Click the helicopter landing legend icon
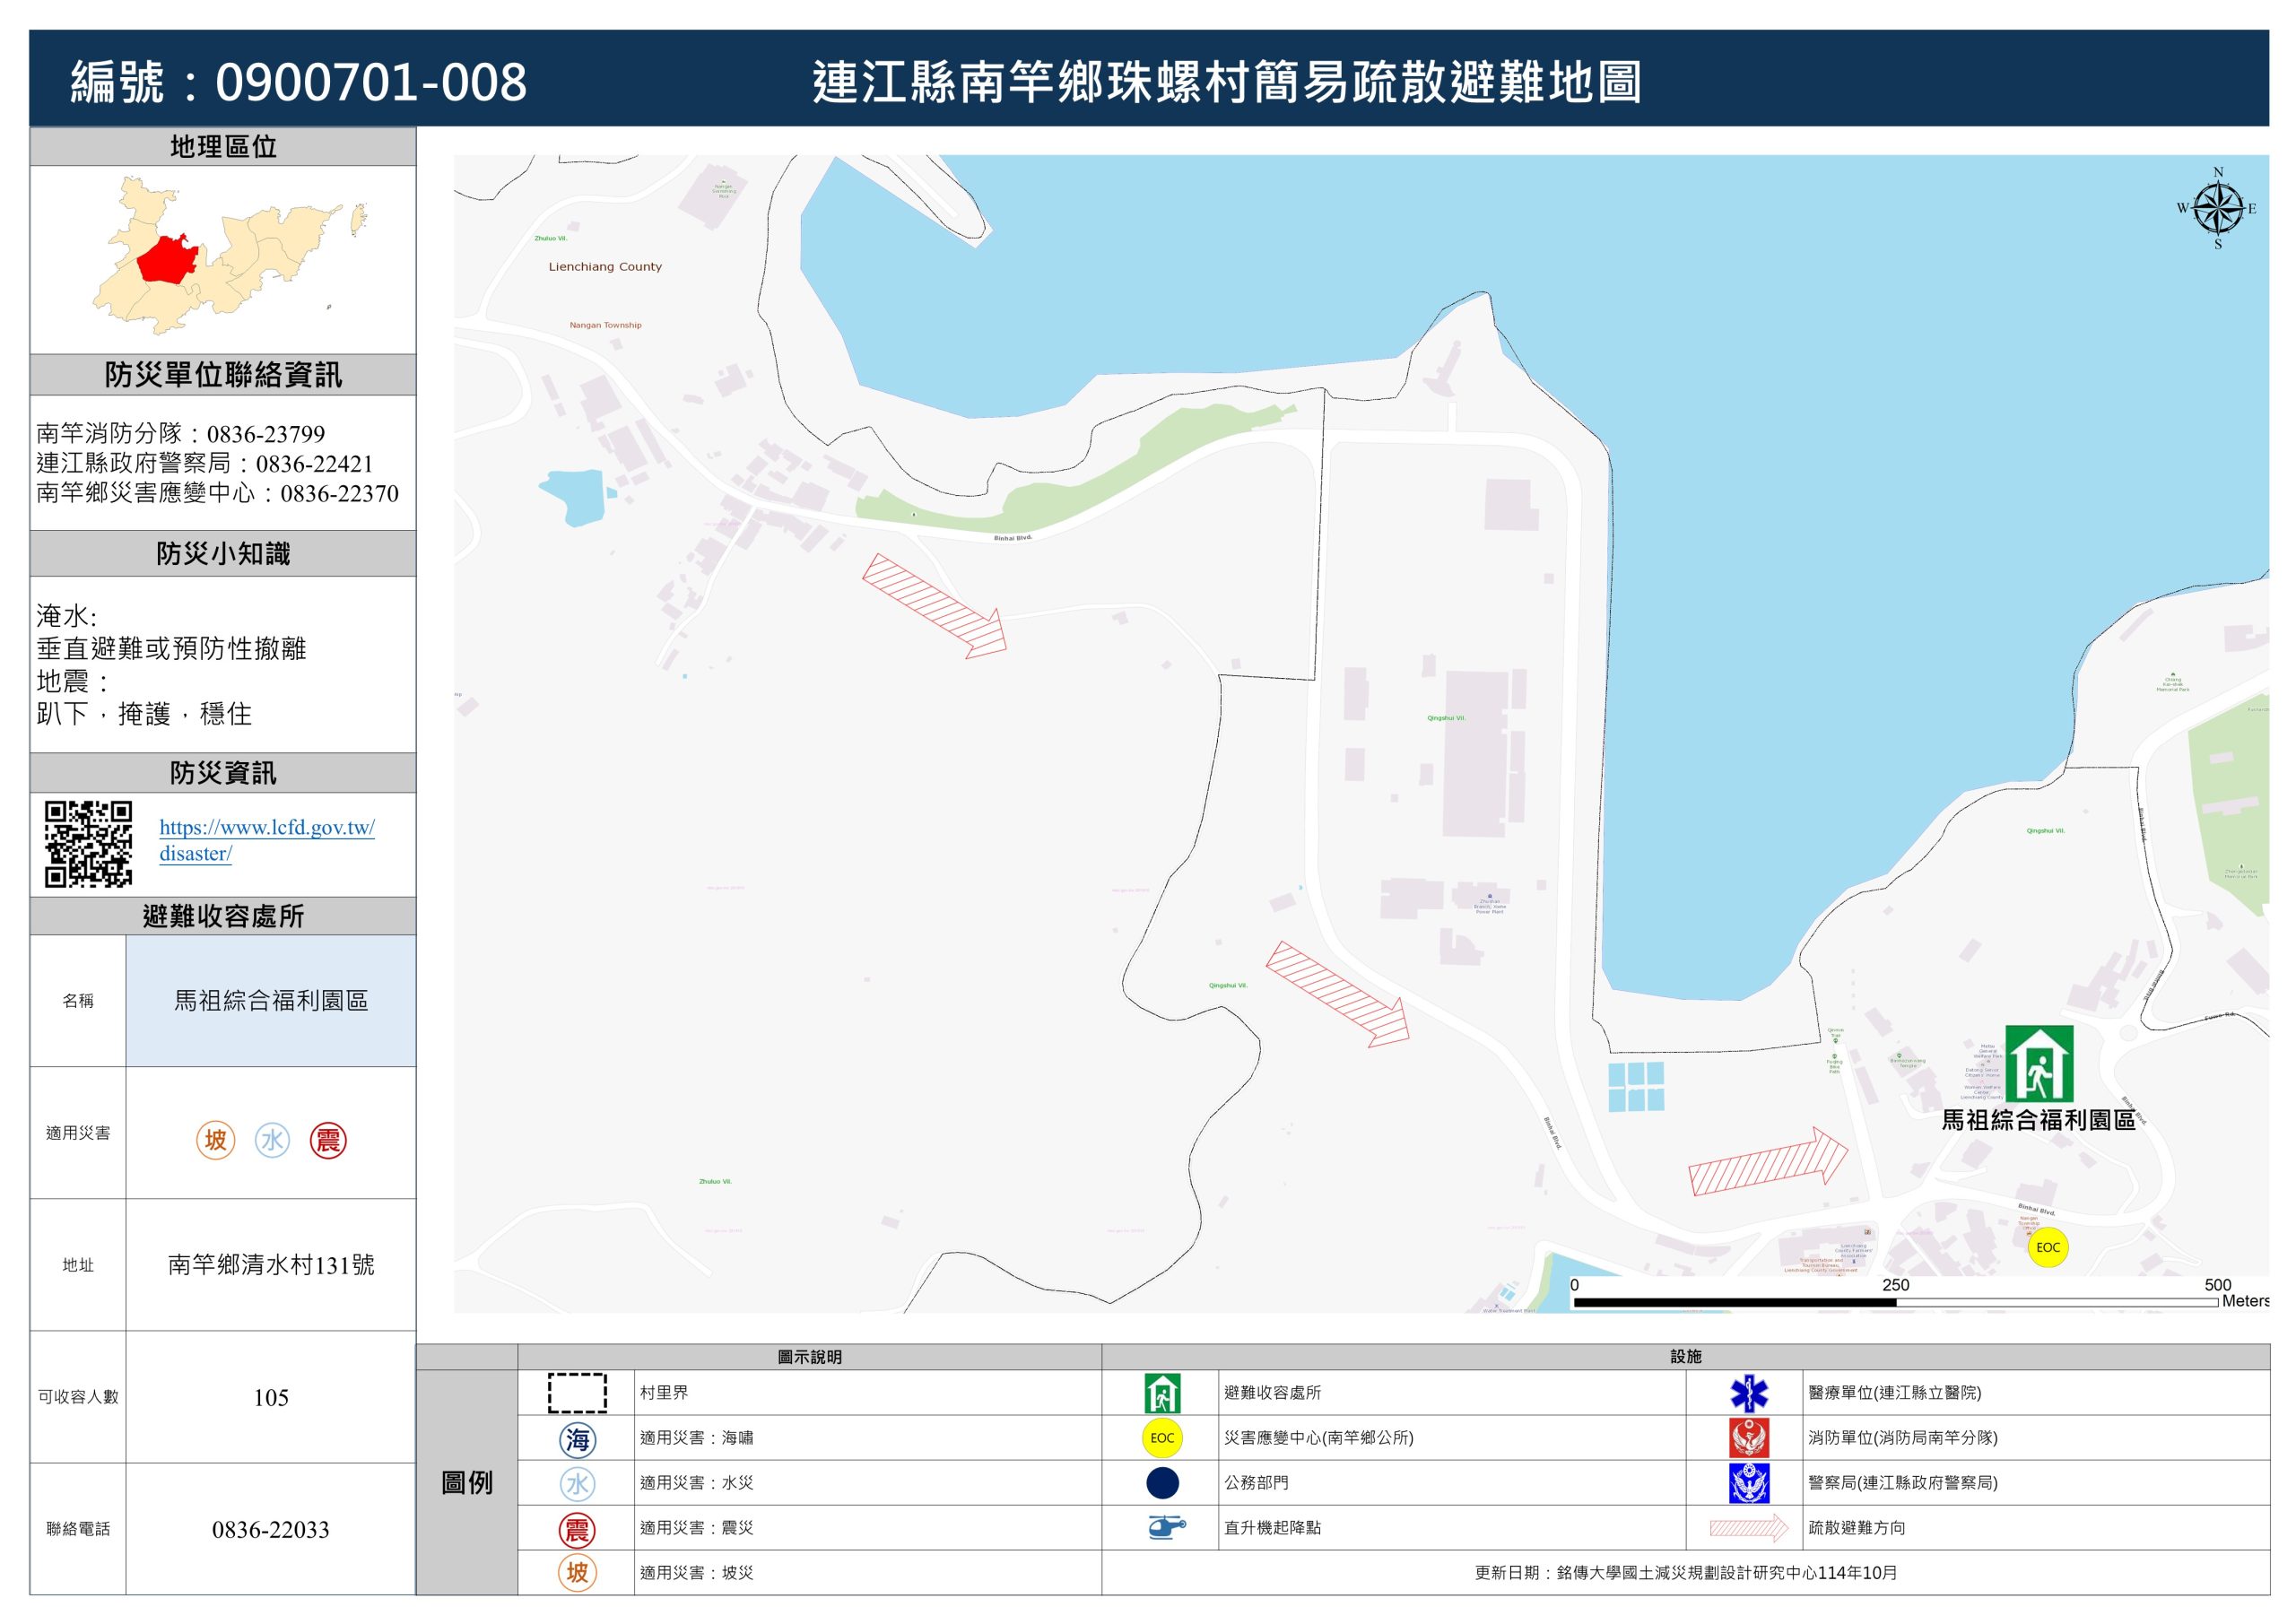This screenshot has height=1624, width=2296. (x=1165, y=1527)
